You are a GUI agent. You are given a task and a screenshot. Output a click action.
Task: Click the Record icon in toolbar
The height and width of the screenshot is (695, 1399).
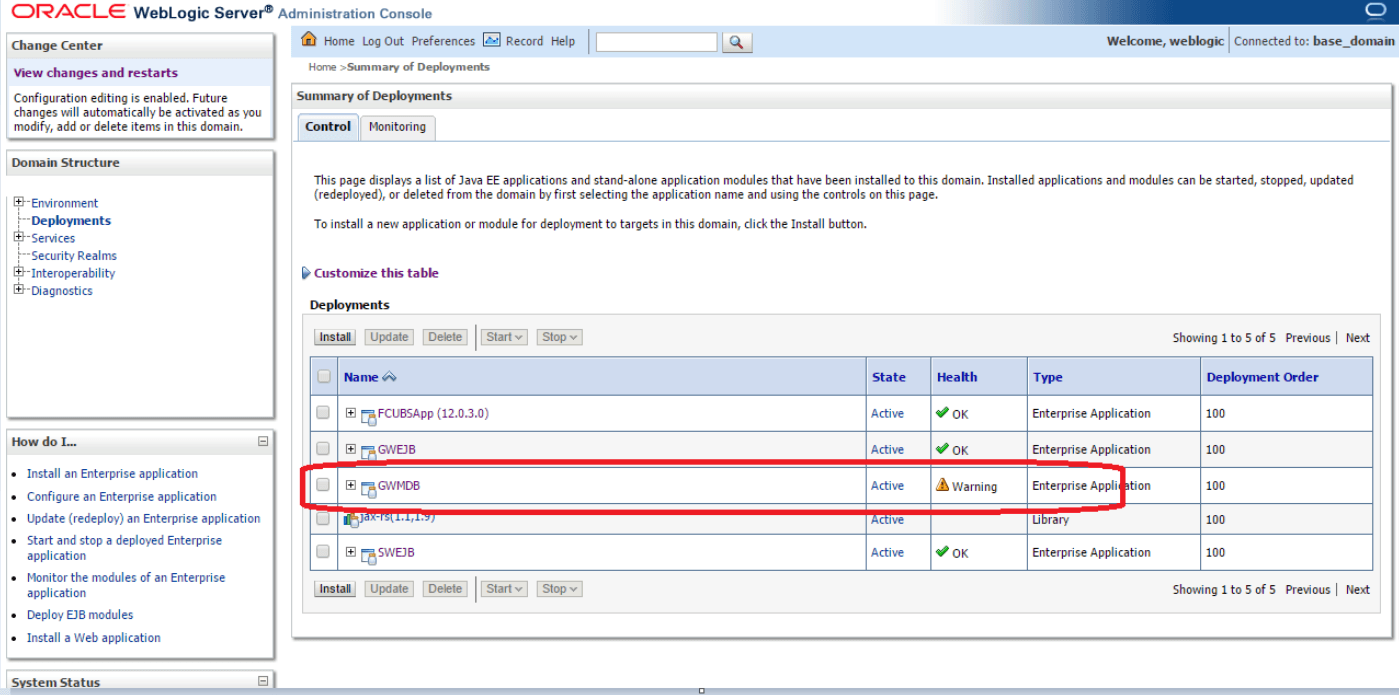(x=491, y=40)
